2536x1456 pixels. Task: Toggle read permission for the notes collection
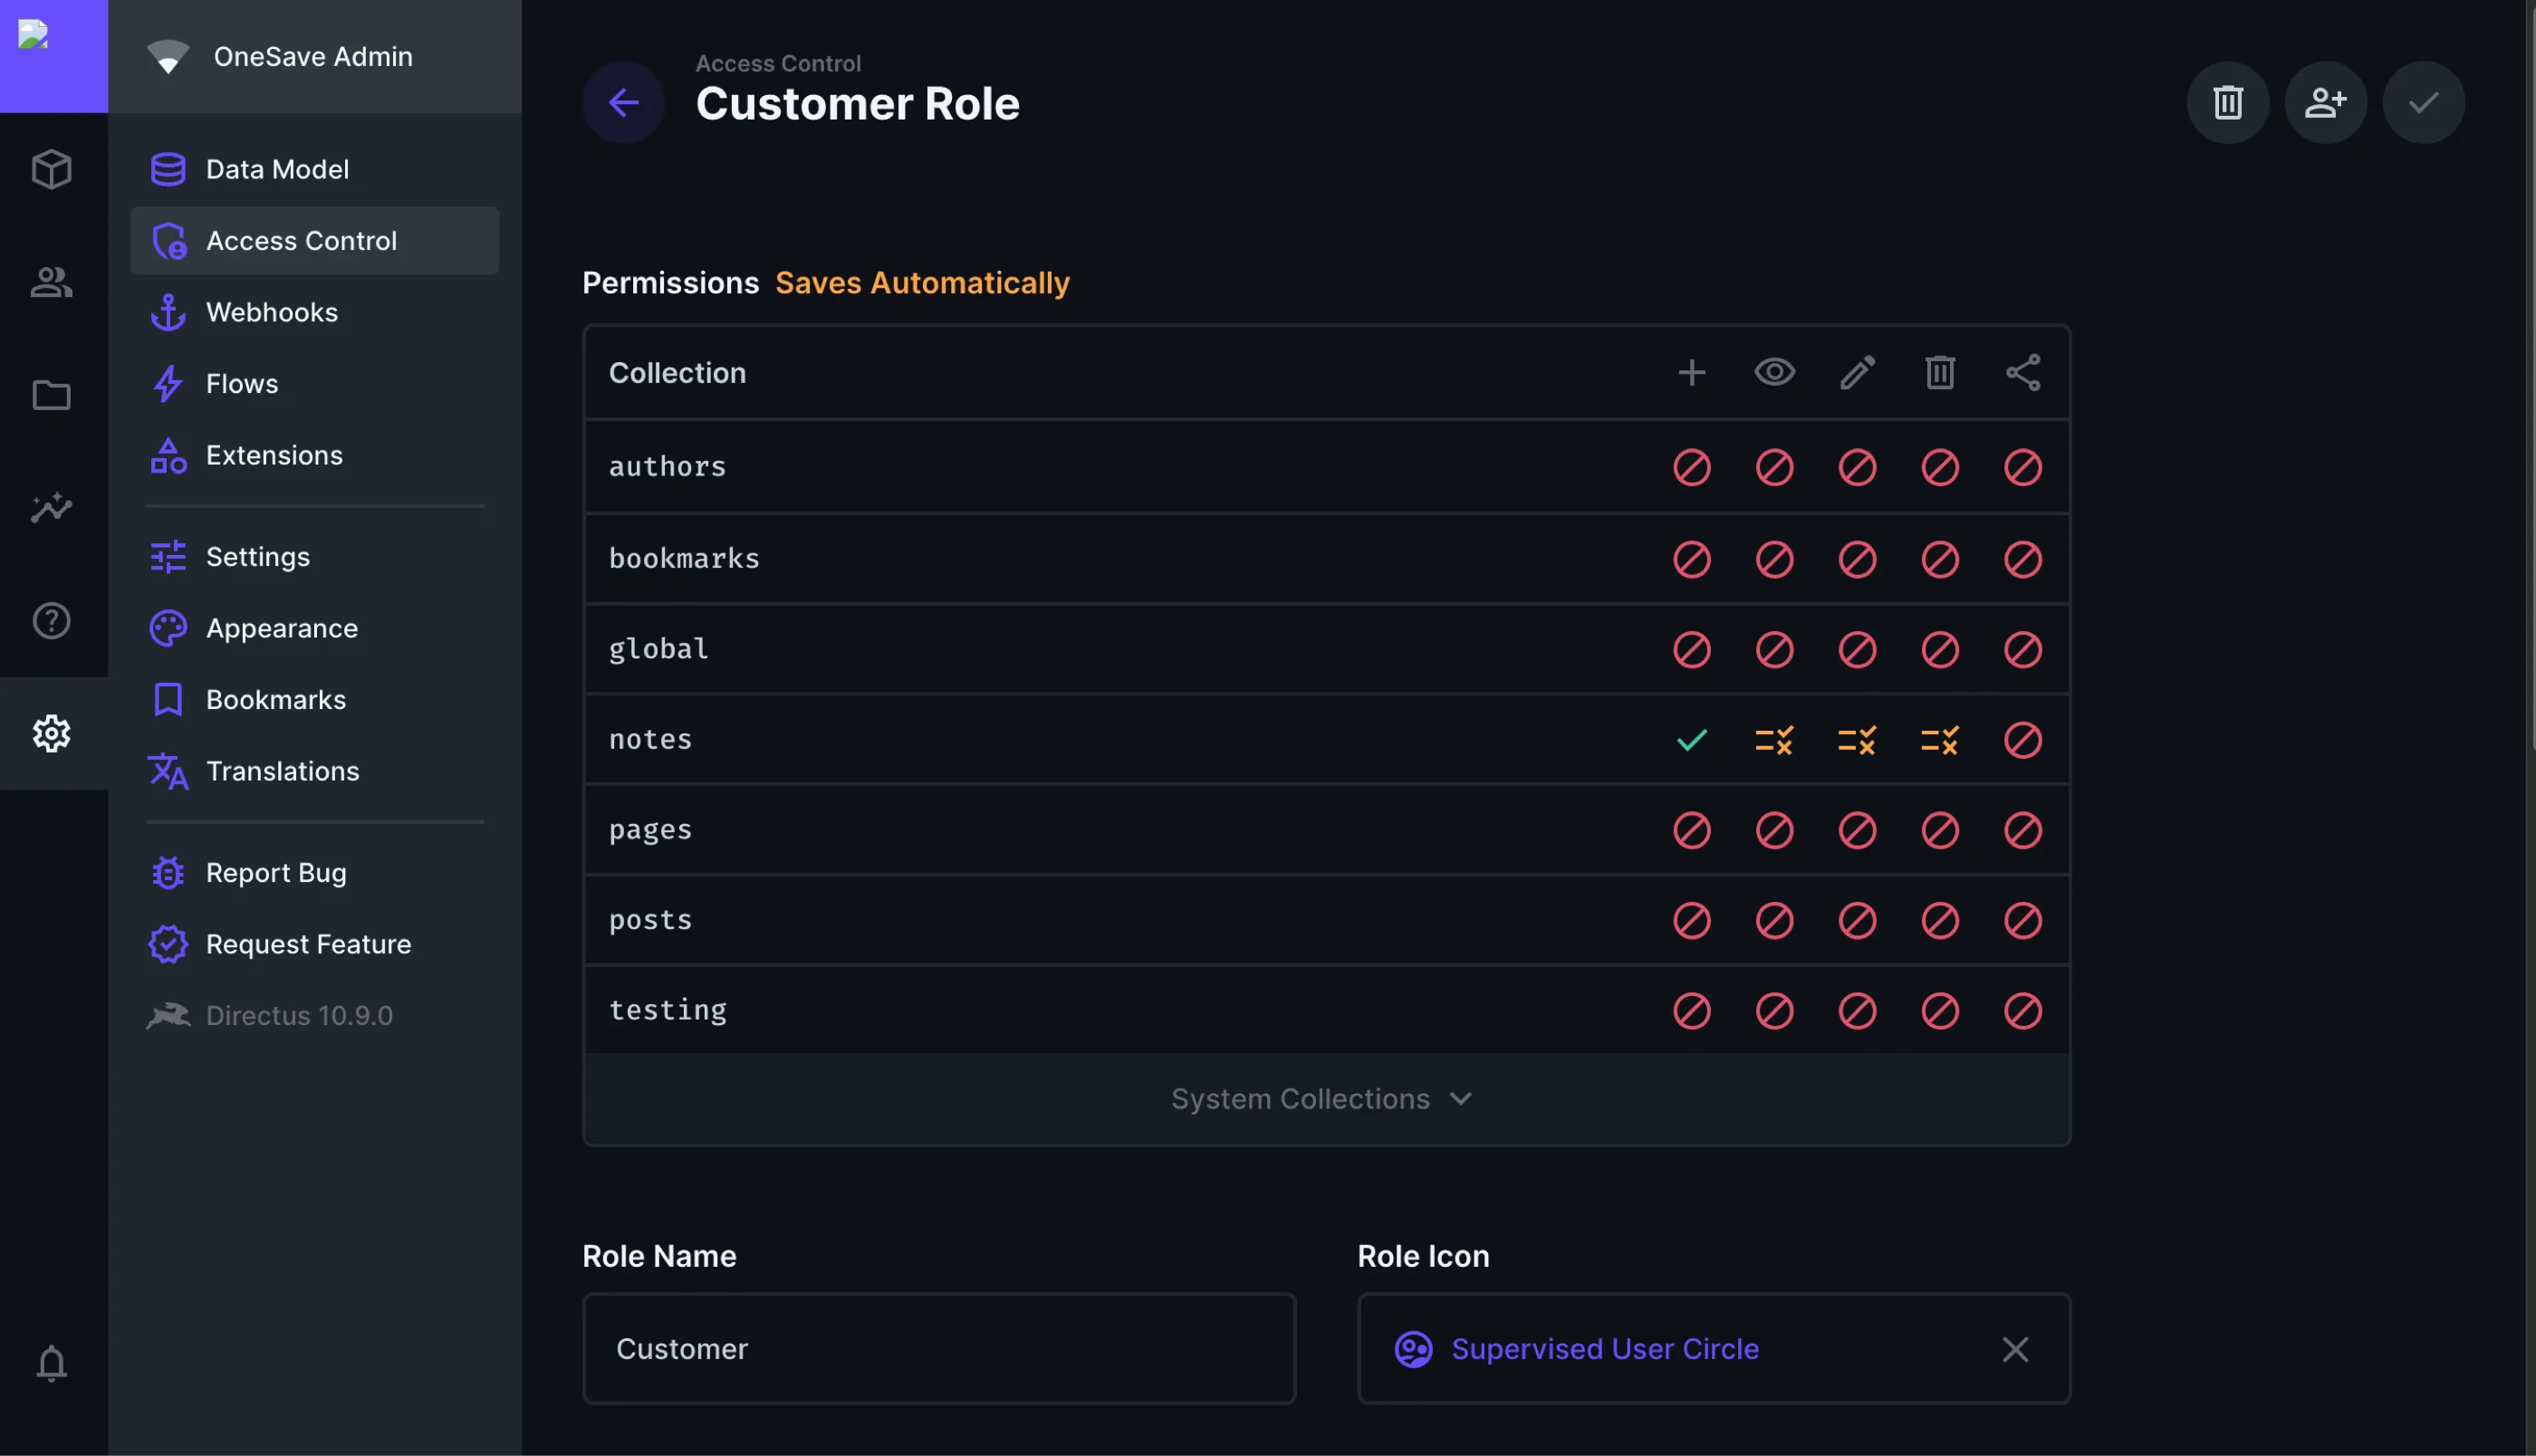pos(1773,740)
